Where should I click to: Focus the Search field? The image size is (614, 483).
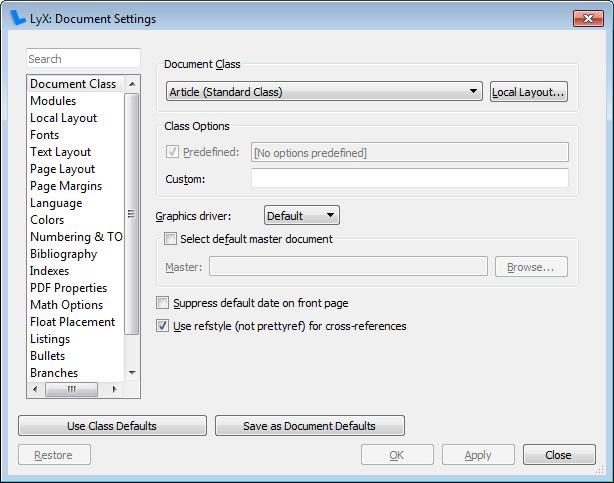83,58
